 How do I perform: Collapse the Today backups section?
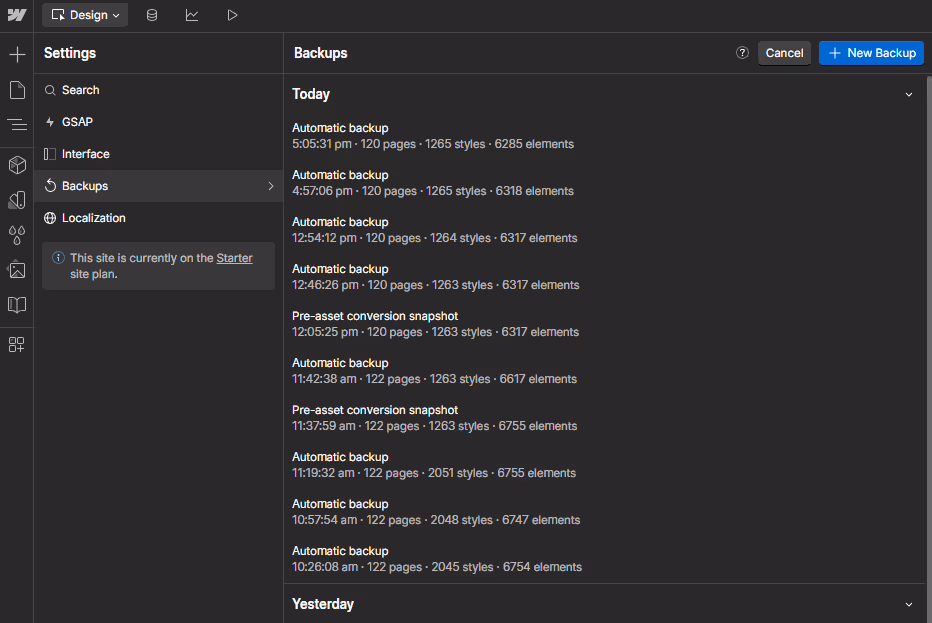point(908,93)
